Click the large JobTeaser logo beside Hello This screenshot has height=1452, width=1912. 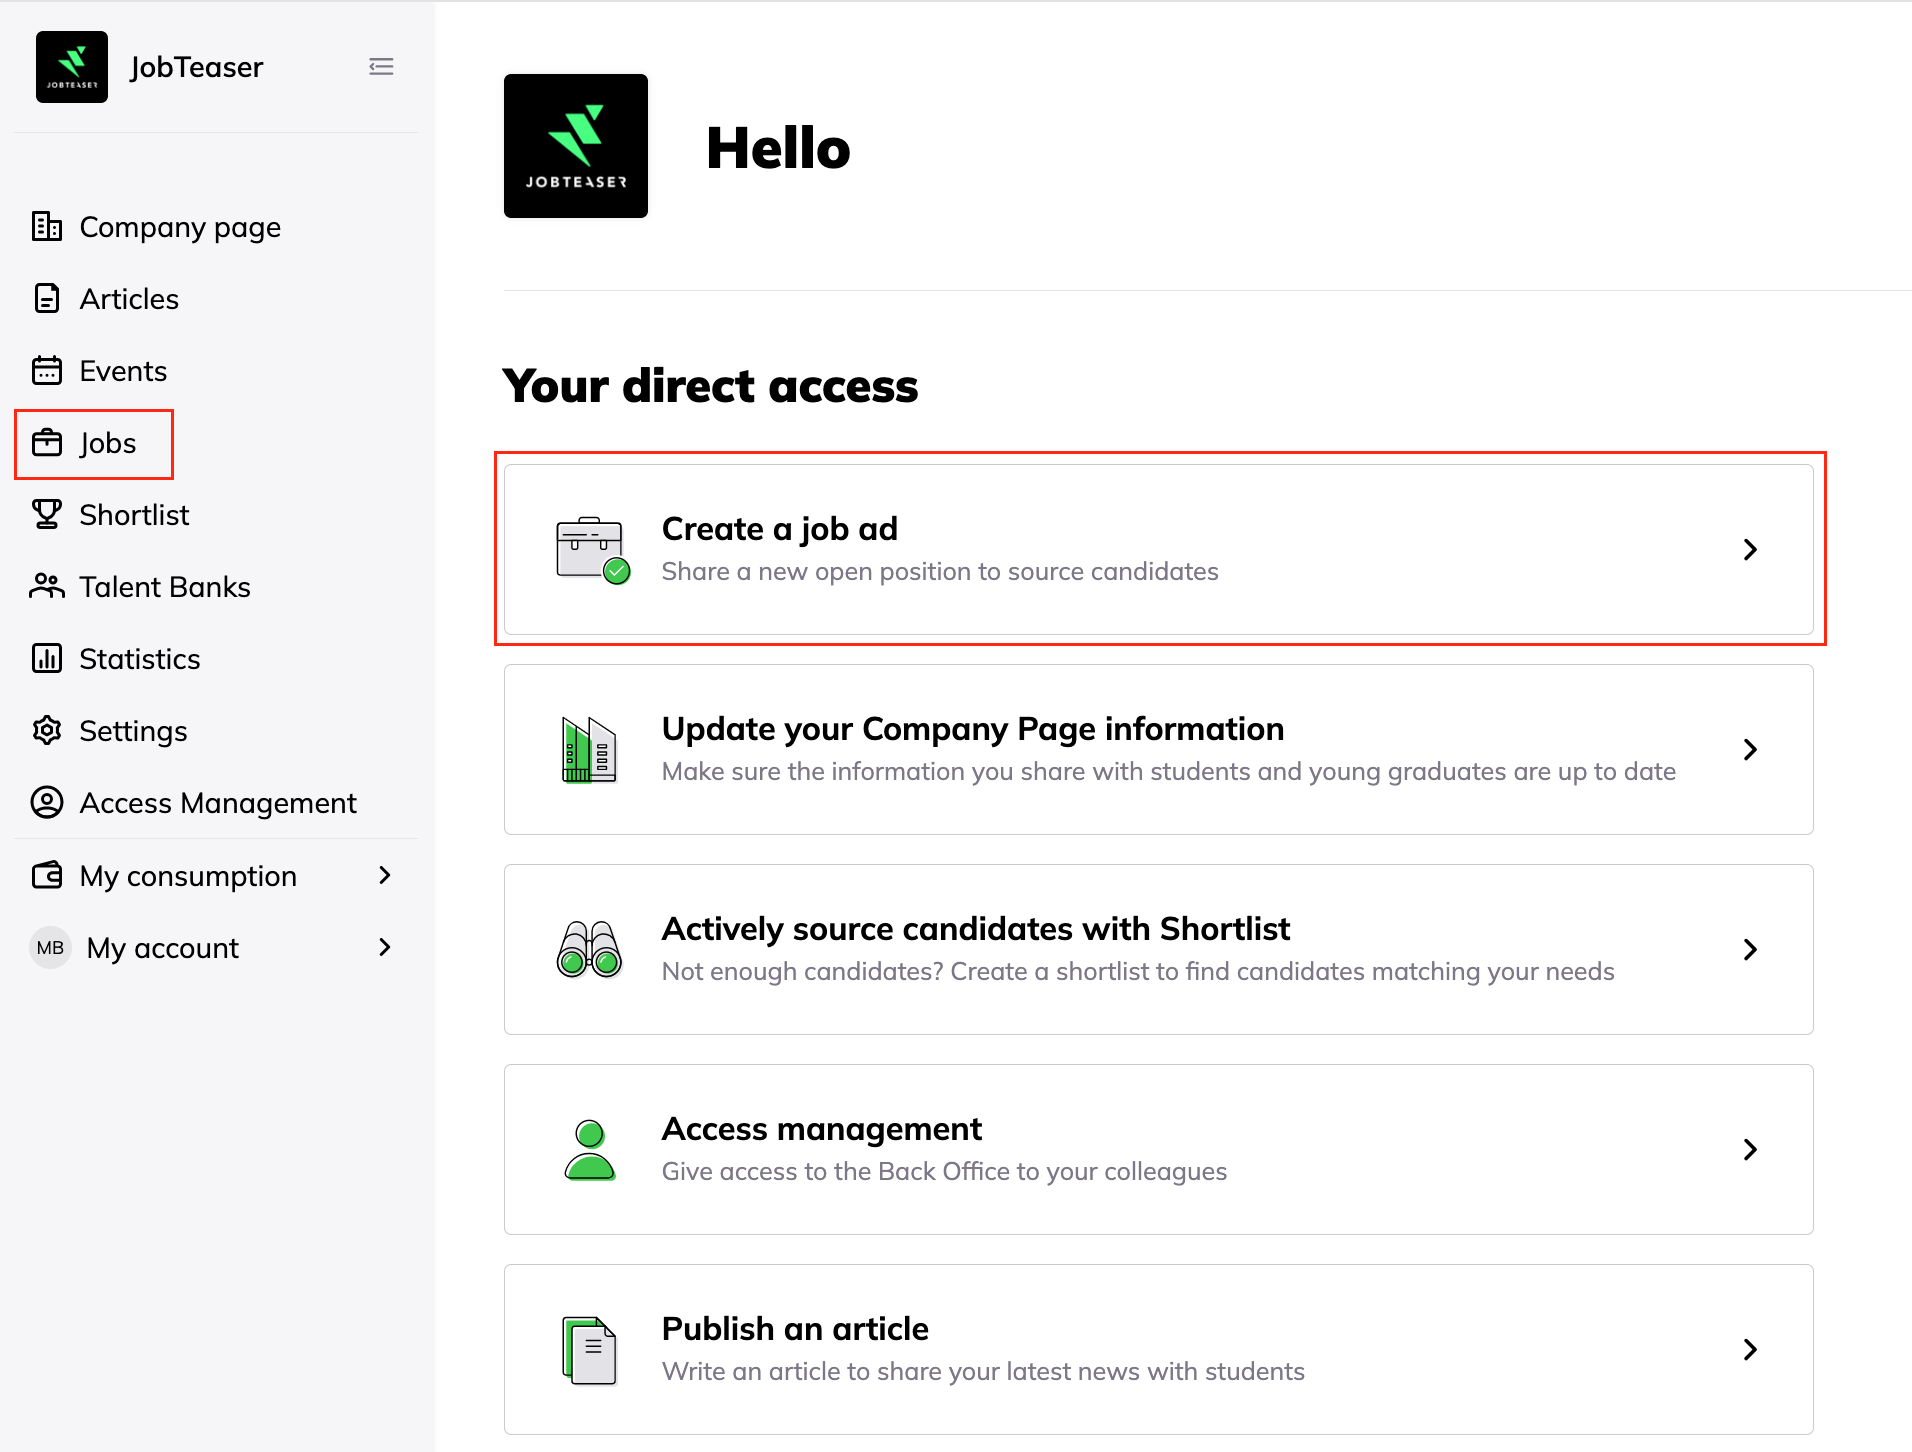coord(576,146)
